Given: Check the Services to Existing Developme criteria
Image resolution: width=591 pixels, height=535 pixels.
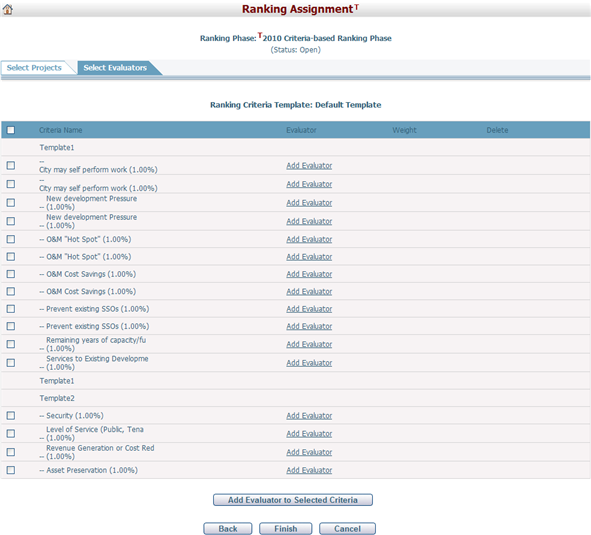Looking at the screenshot, I should (x=11, y=363).
